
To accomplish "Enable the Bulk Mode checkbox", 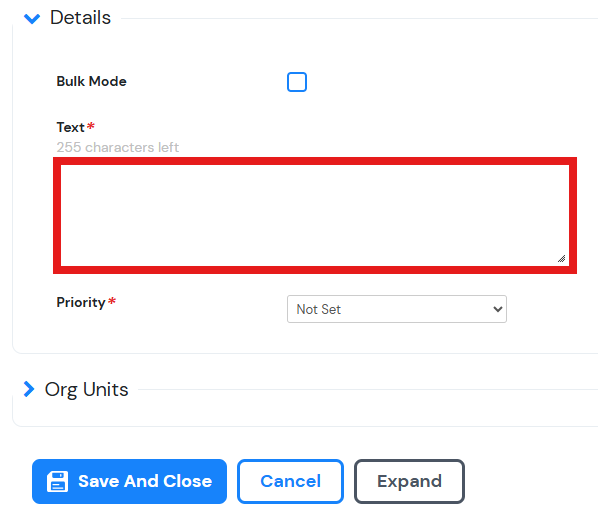I will (297, 82).
